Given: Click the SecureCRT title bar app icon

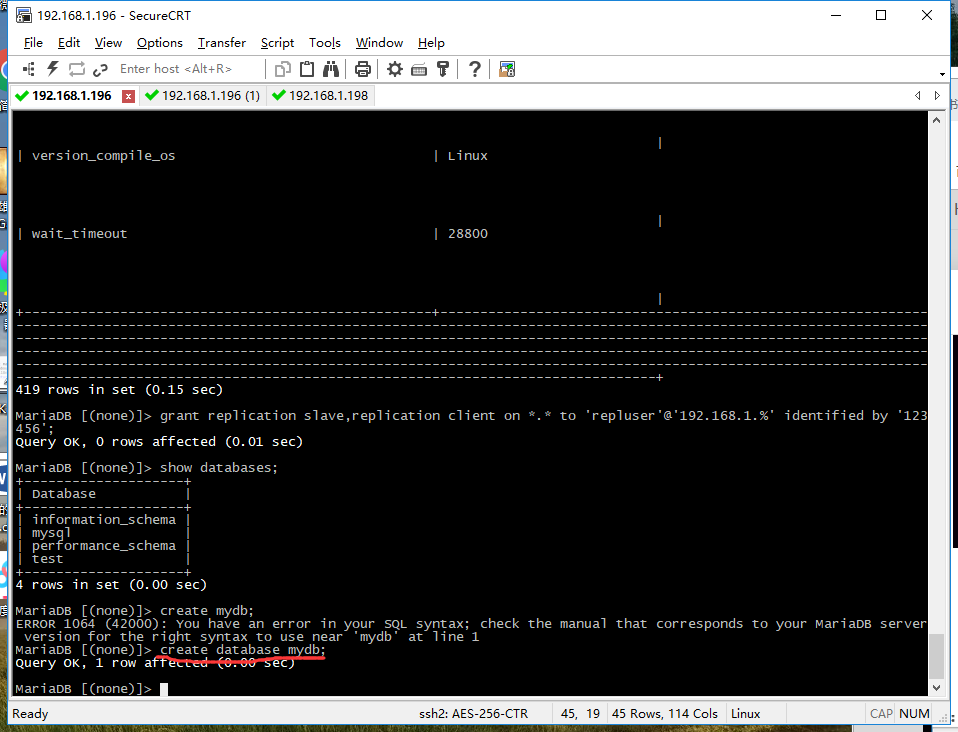Looking at the screenshot, I should 24,15.
